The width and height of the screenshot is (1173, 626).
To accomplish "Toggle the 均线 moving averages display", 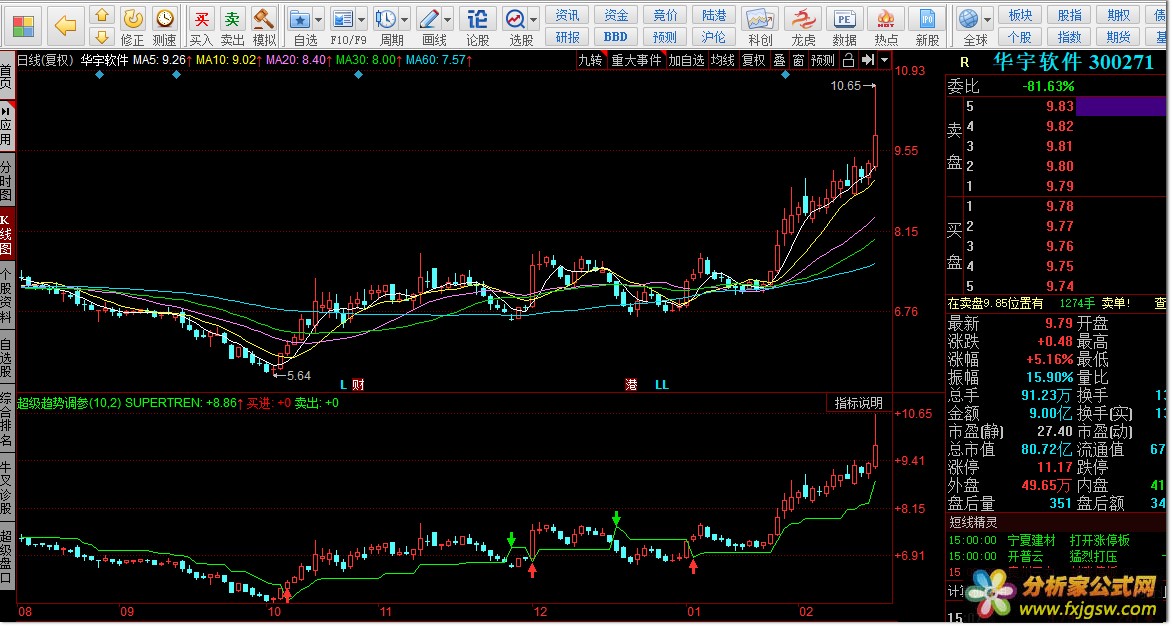I will pyautogui.click(x=723, y=60).
